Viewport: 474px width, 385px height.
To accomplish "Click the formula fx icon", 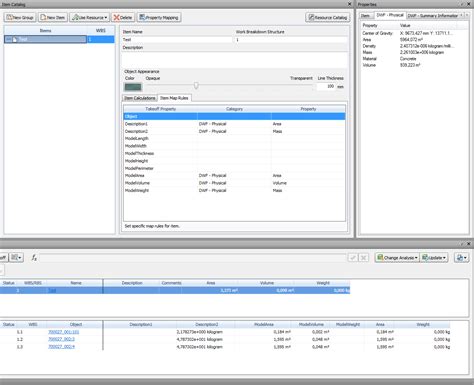I will click(x=34, y=258).
